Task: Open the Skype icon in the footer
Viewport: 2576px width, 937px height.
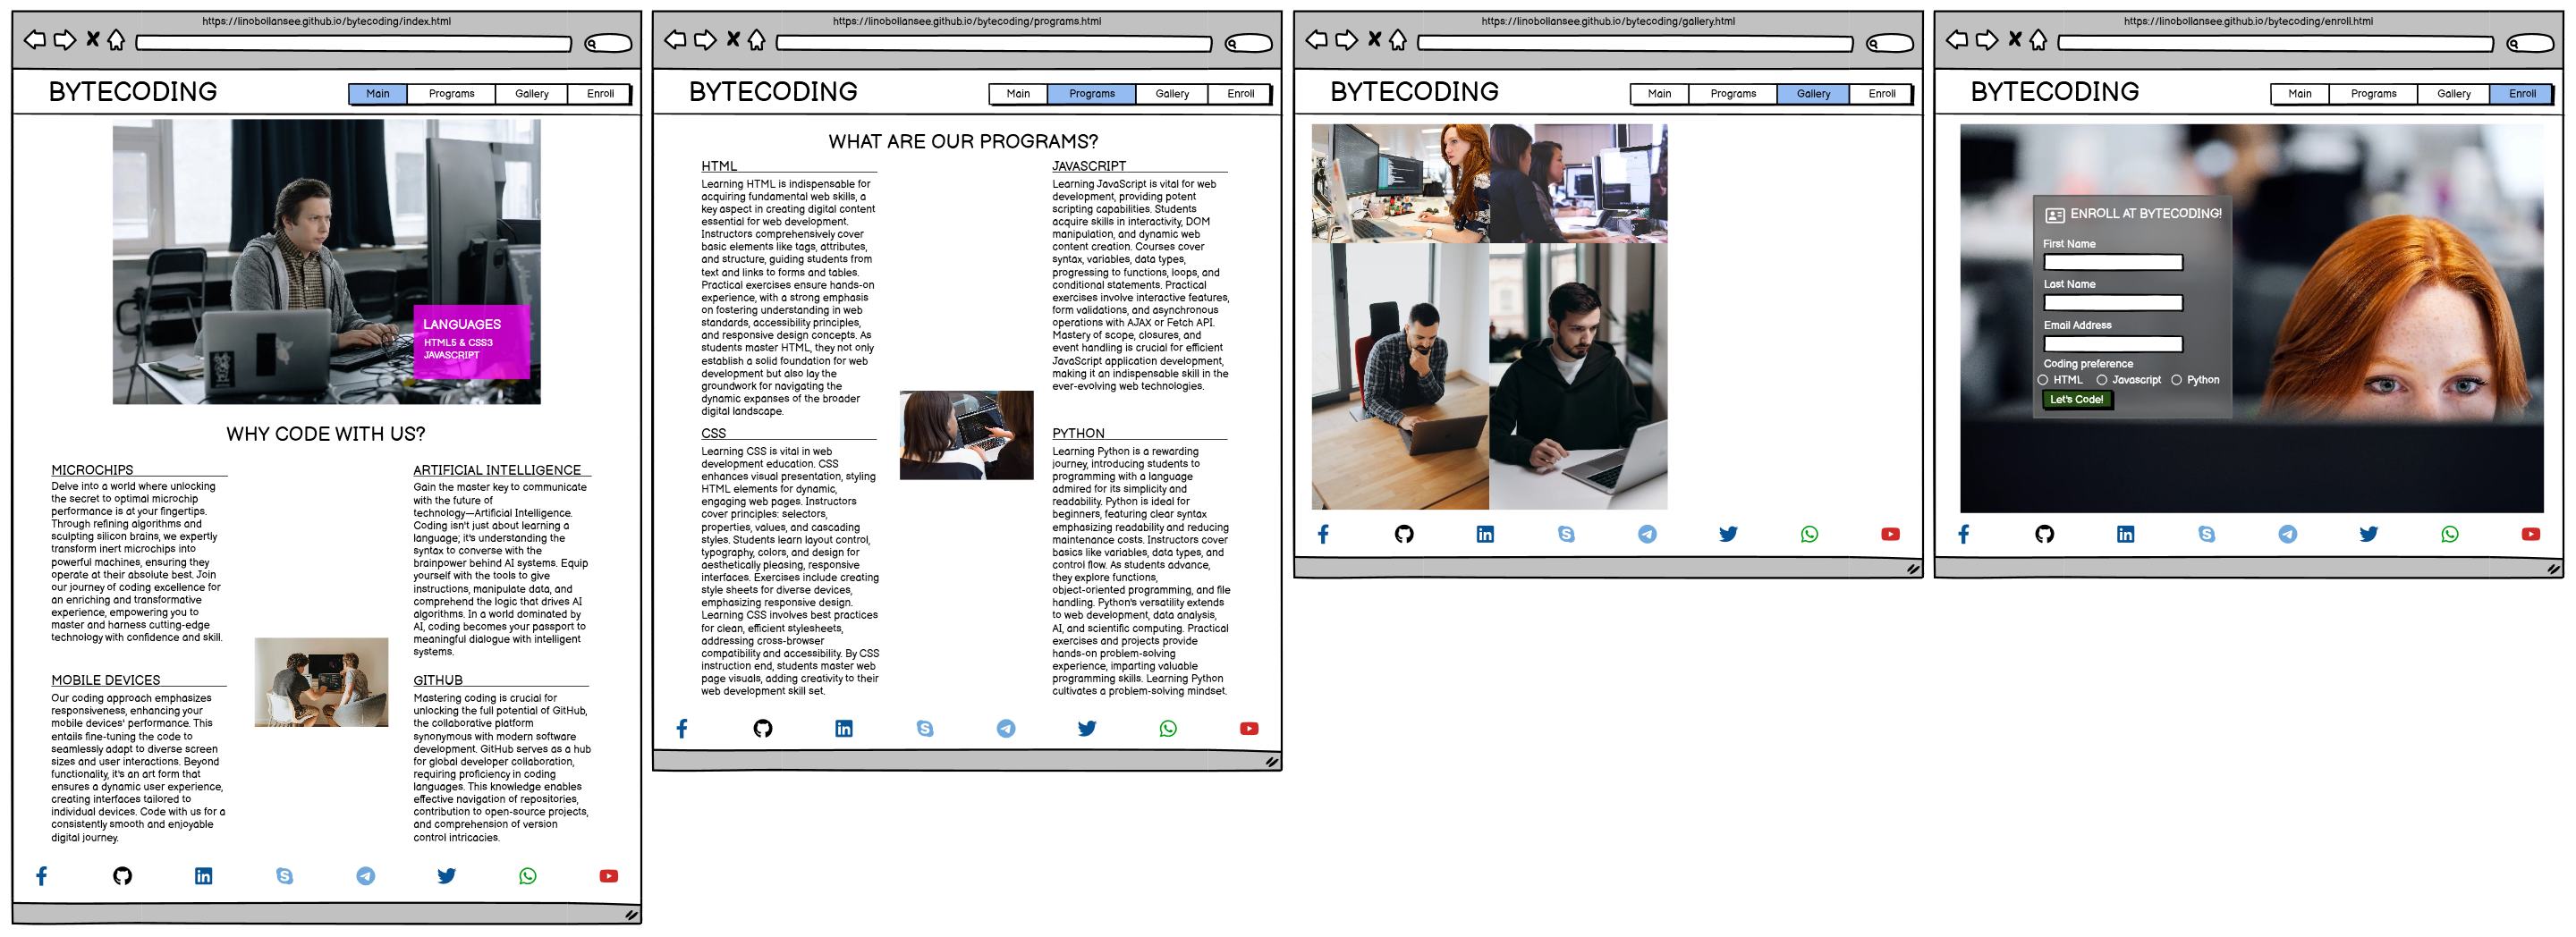Action: 284,876
